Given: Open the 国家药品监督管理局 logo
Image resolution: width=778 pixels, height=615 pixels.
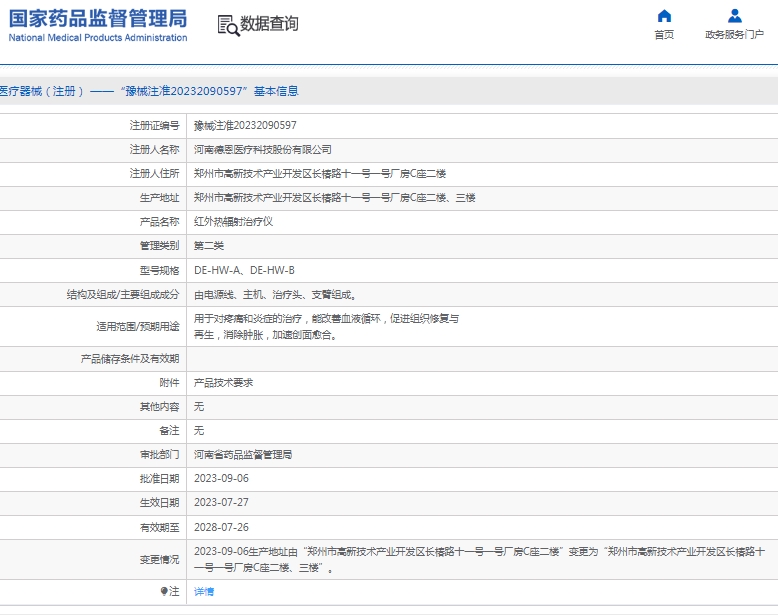Looking at the screenshot, I should [98, 25].
